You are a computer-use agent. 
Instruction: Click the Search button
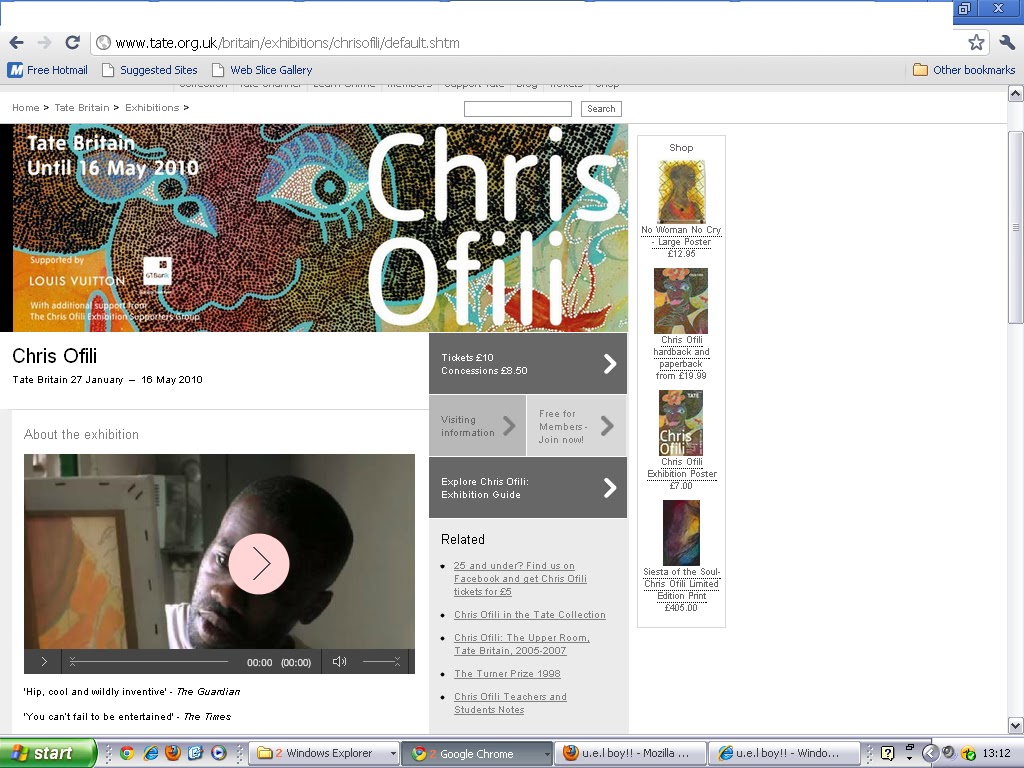[x=601, y=109]
